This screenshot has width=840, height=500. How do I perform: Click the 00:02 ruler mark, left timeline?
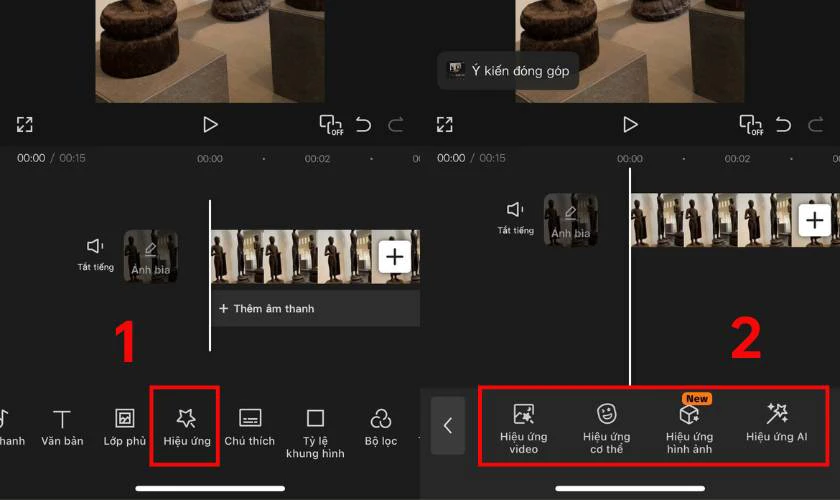tap(317, 159)
